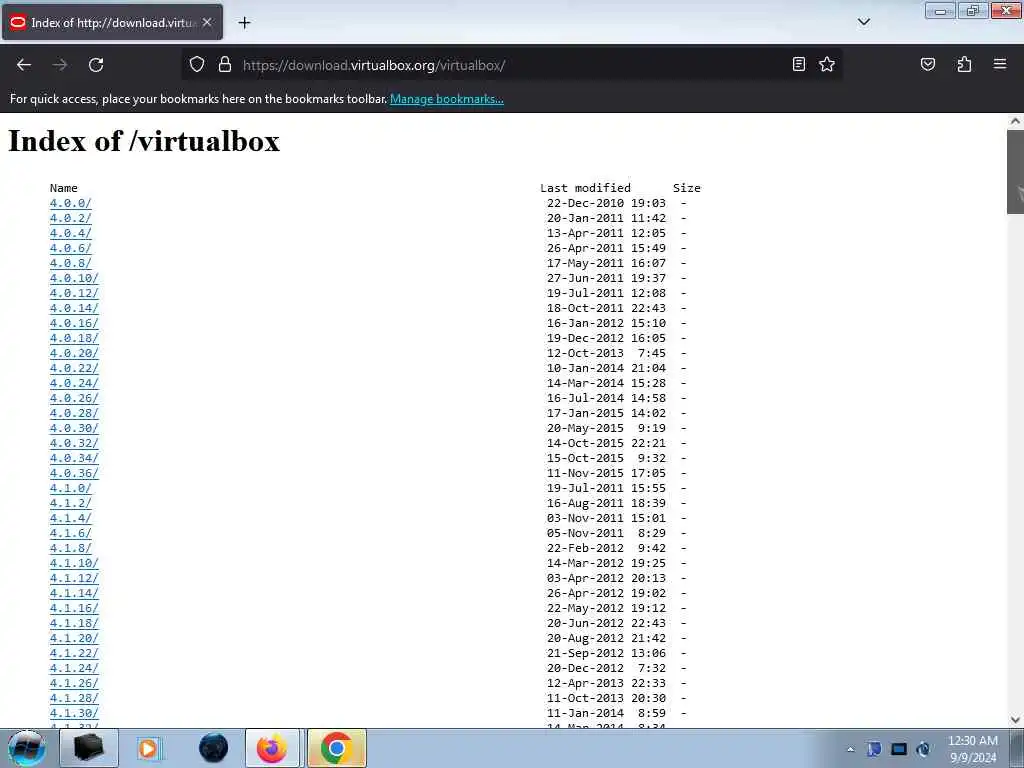Open the 4.1.10/ directory link
Viewport: 1024px width, 768px height.
pos(74,564)
